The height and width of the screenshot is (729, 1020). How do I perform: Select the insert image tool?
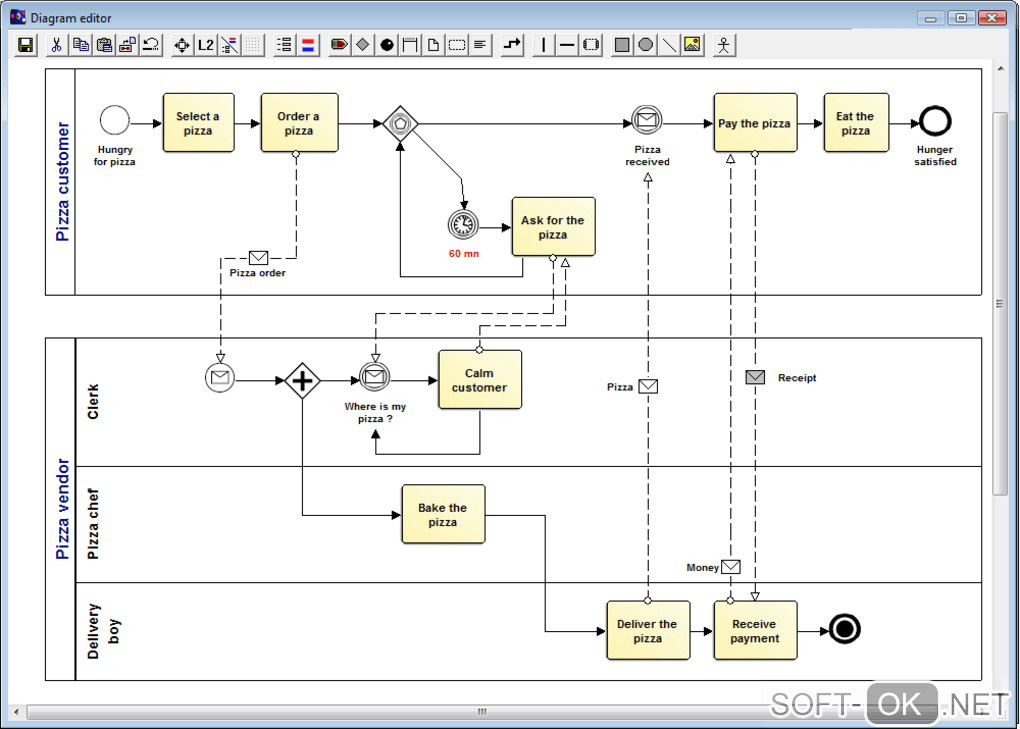[x=693, y=45]
